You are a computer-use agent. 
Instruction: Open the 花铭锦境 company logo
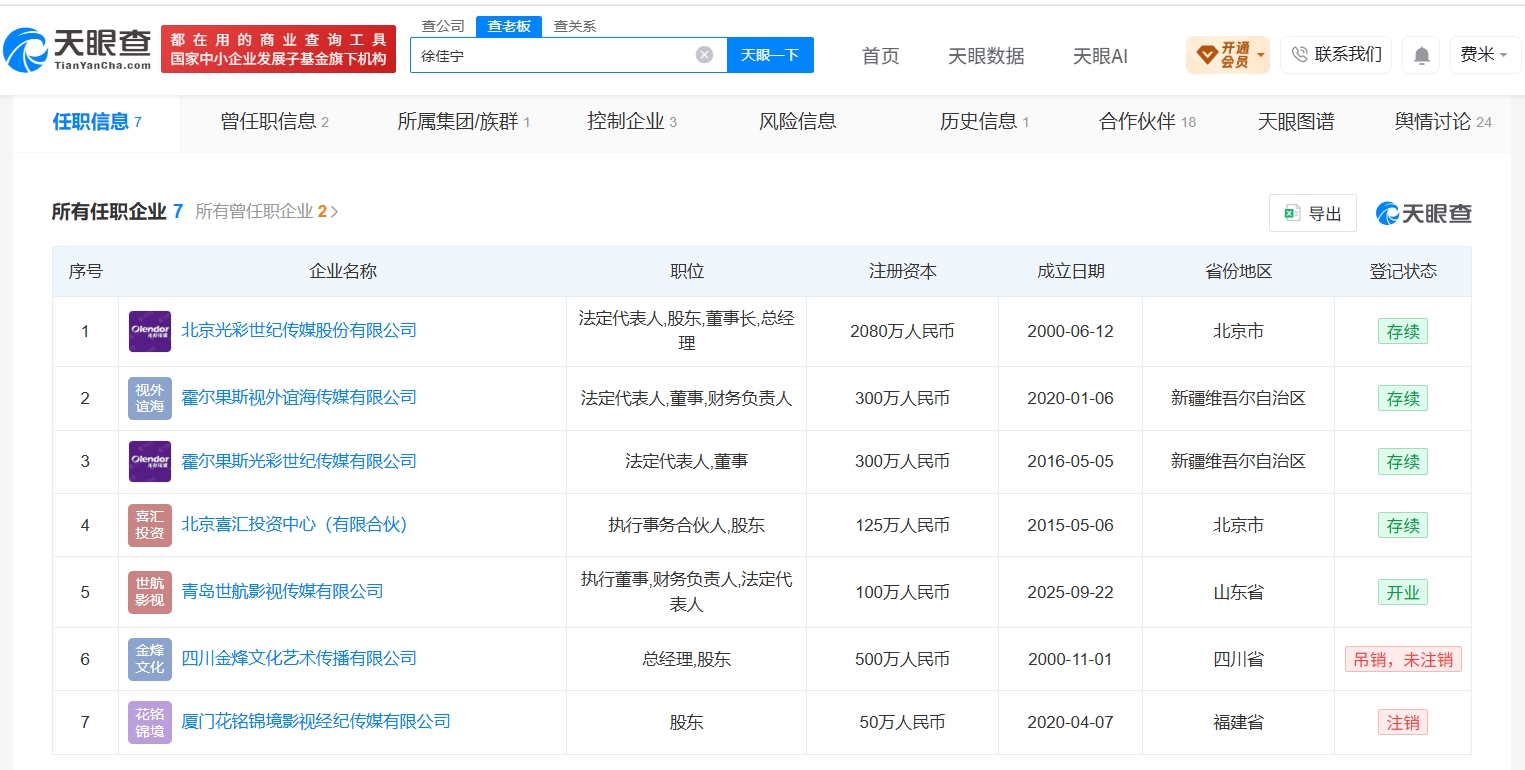150,722
